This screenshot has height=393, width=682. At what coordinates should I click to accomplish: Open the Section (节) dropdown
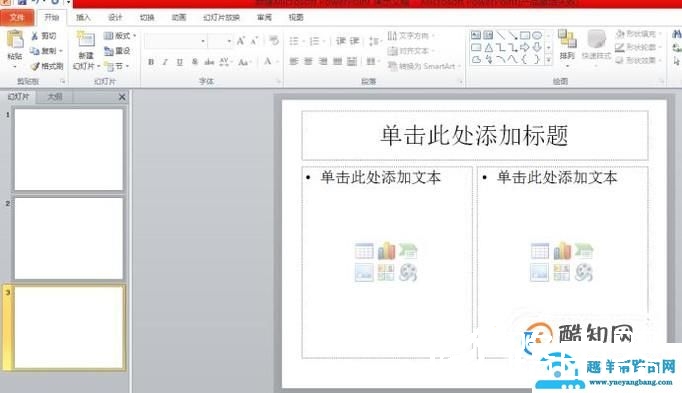tap(117, 66)
